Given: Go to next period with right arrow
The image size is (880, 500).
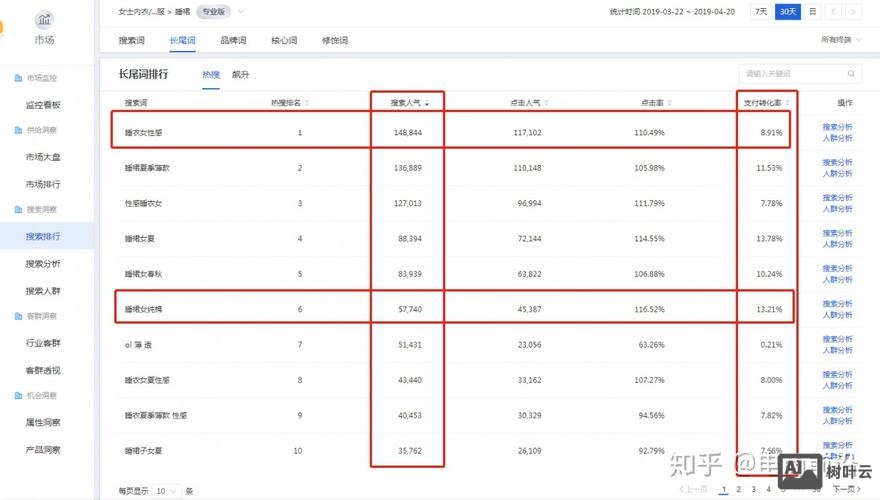Looking at the screenshot, I should pos(854,11).
